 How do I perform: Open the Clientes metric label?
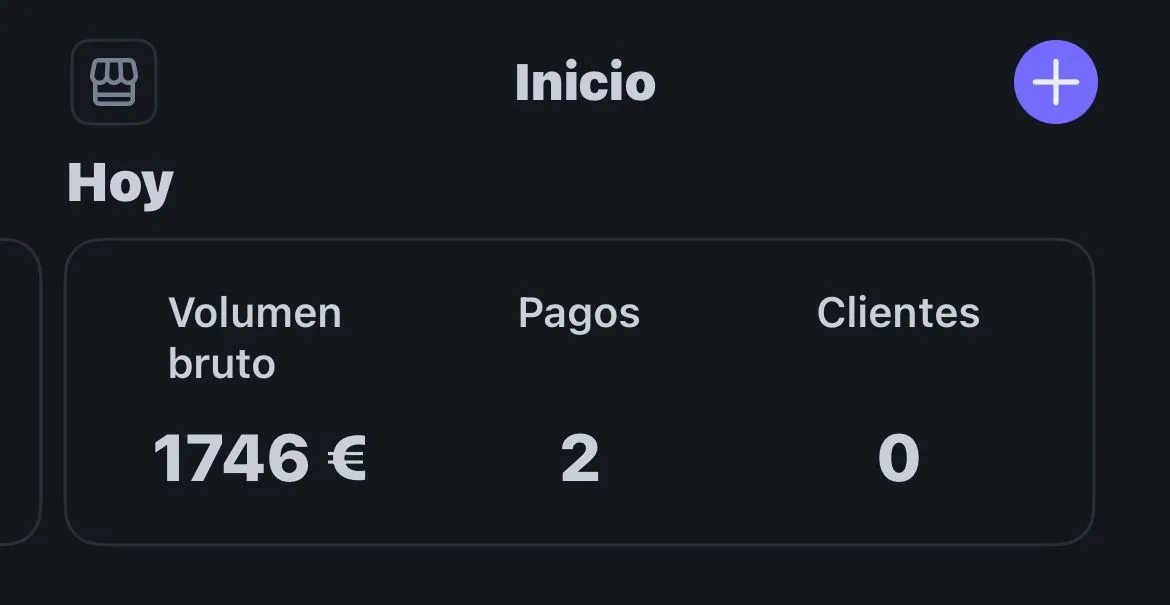[898, 313]
